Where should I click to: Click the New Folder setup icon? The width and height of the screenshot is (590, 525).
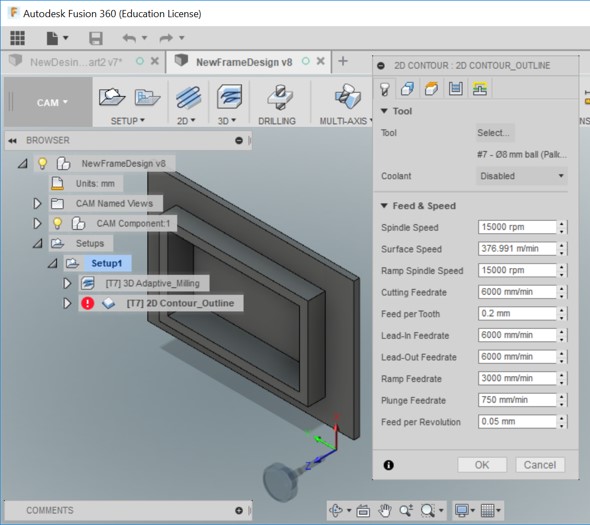tap(147, 97)
